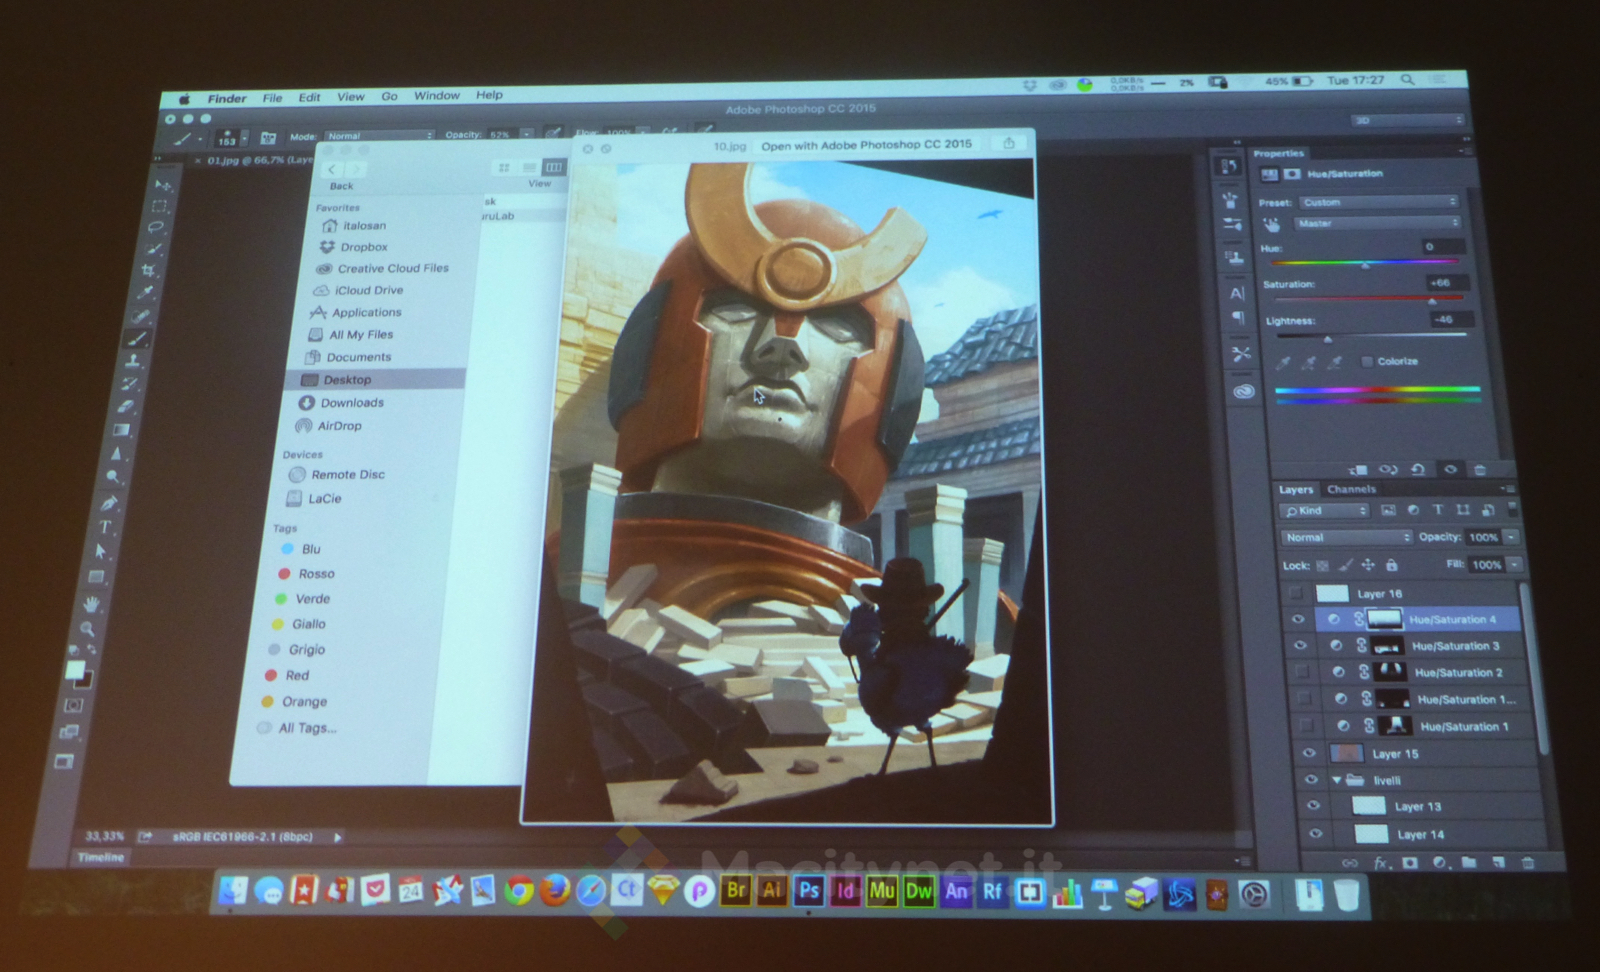Hide the Layer 15 layer

1309,754
